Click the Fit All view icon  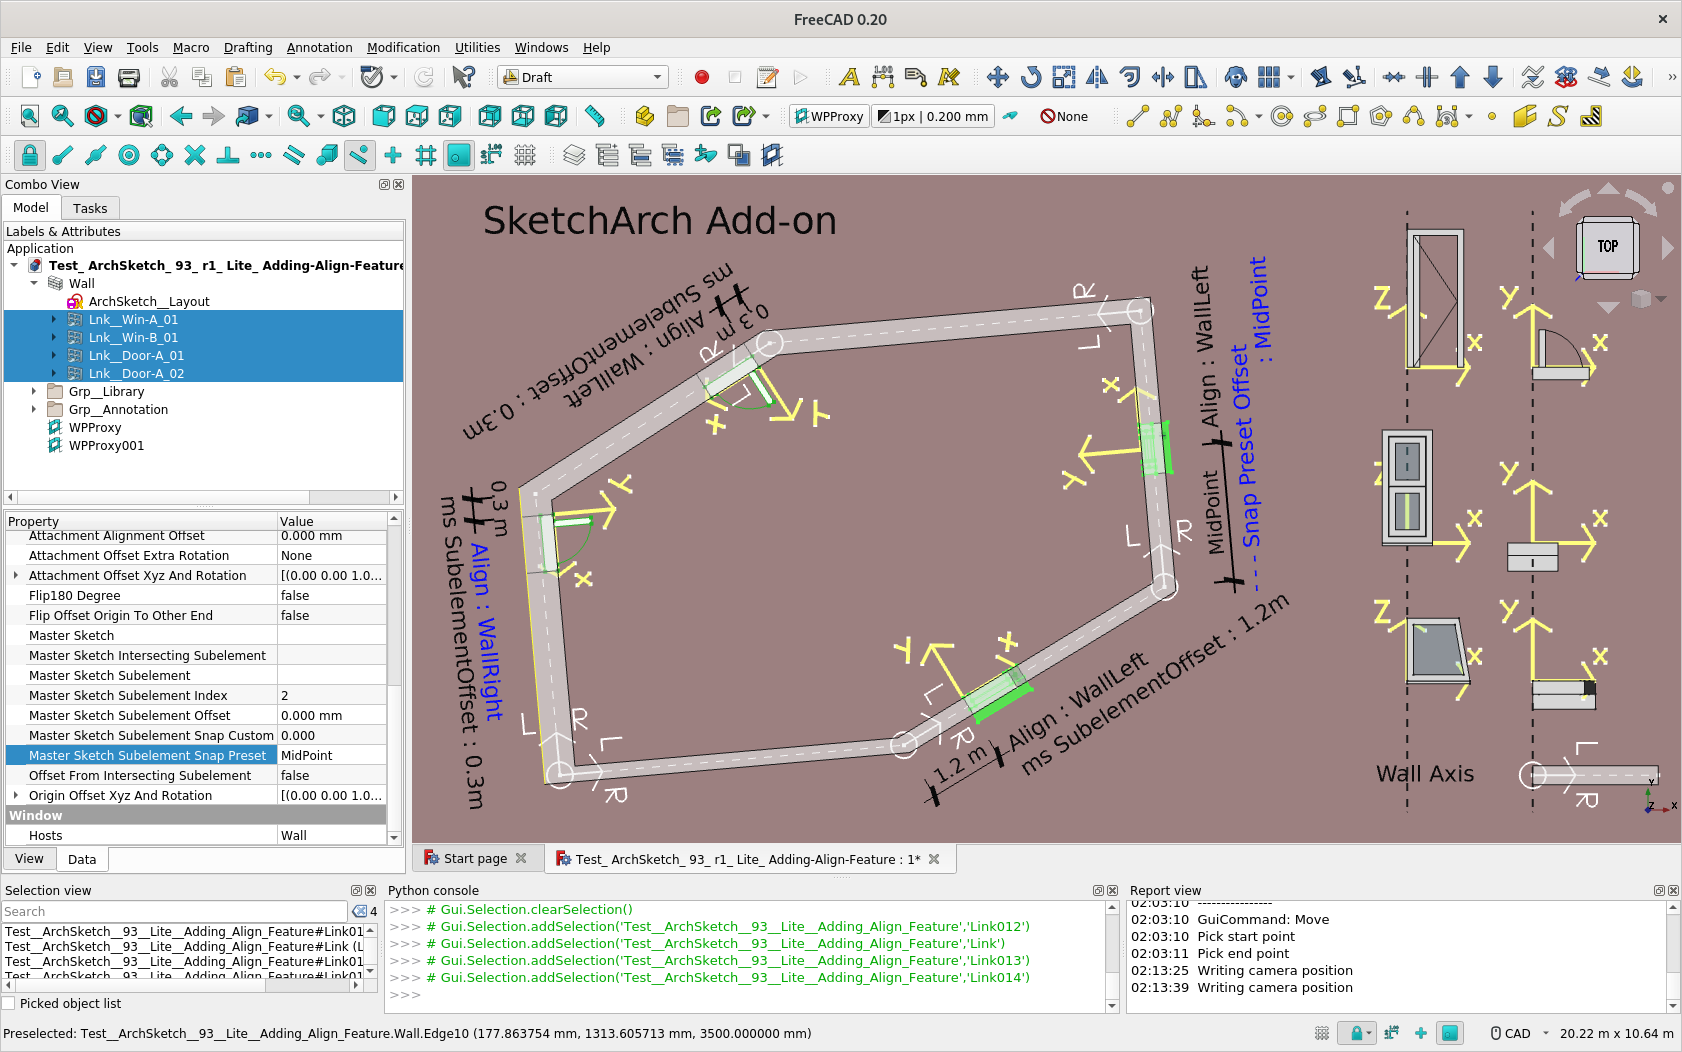30,116
